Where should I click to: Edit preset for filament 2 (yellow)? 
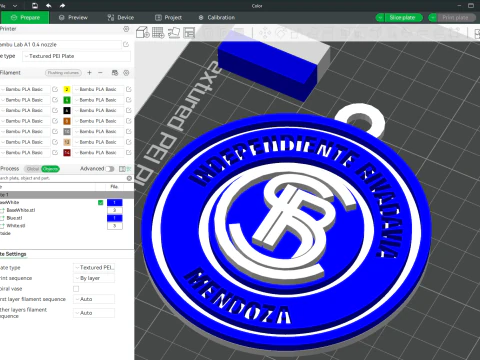tap(129, 89)
